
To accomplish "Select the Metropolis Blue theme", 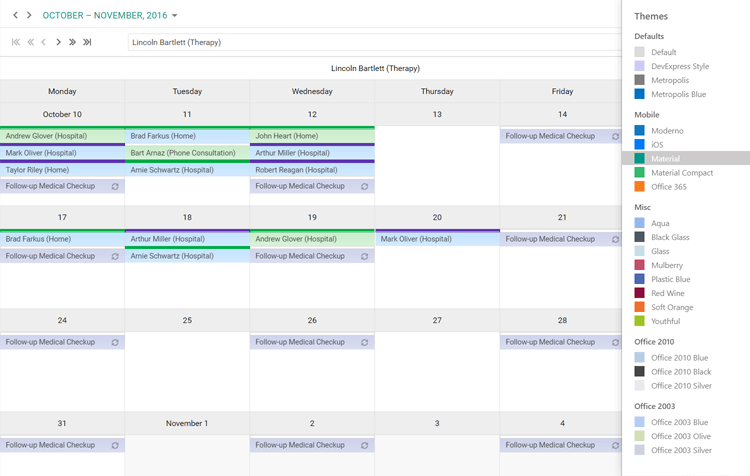I will coord(680,94).
